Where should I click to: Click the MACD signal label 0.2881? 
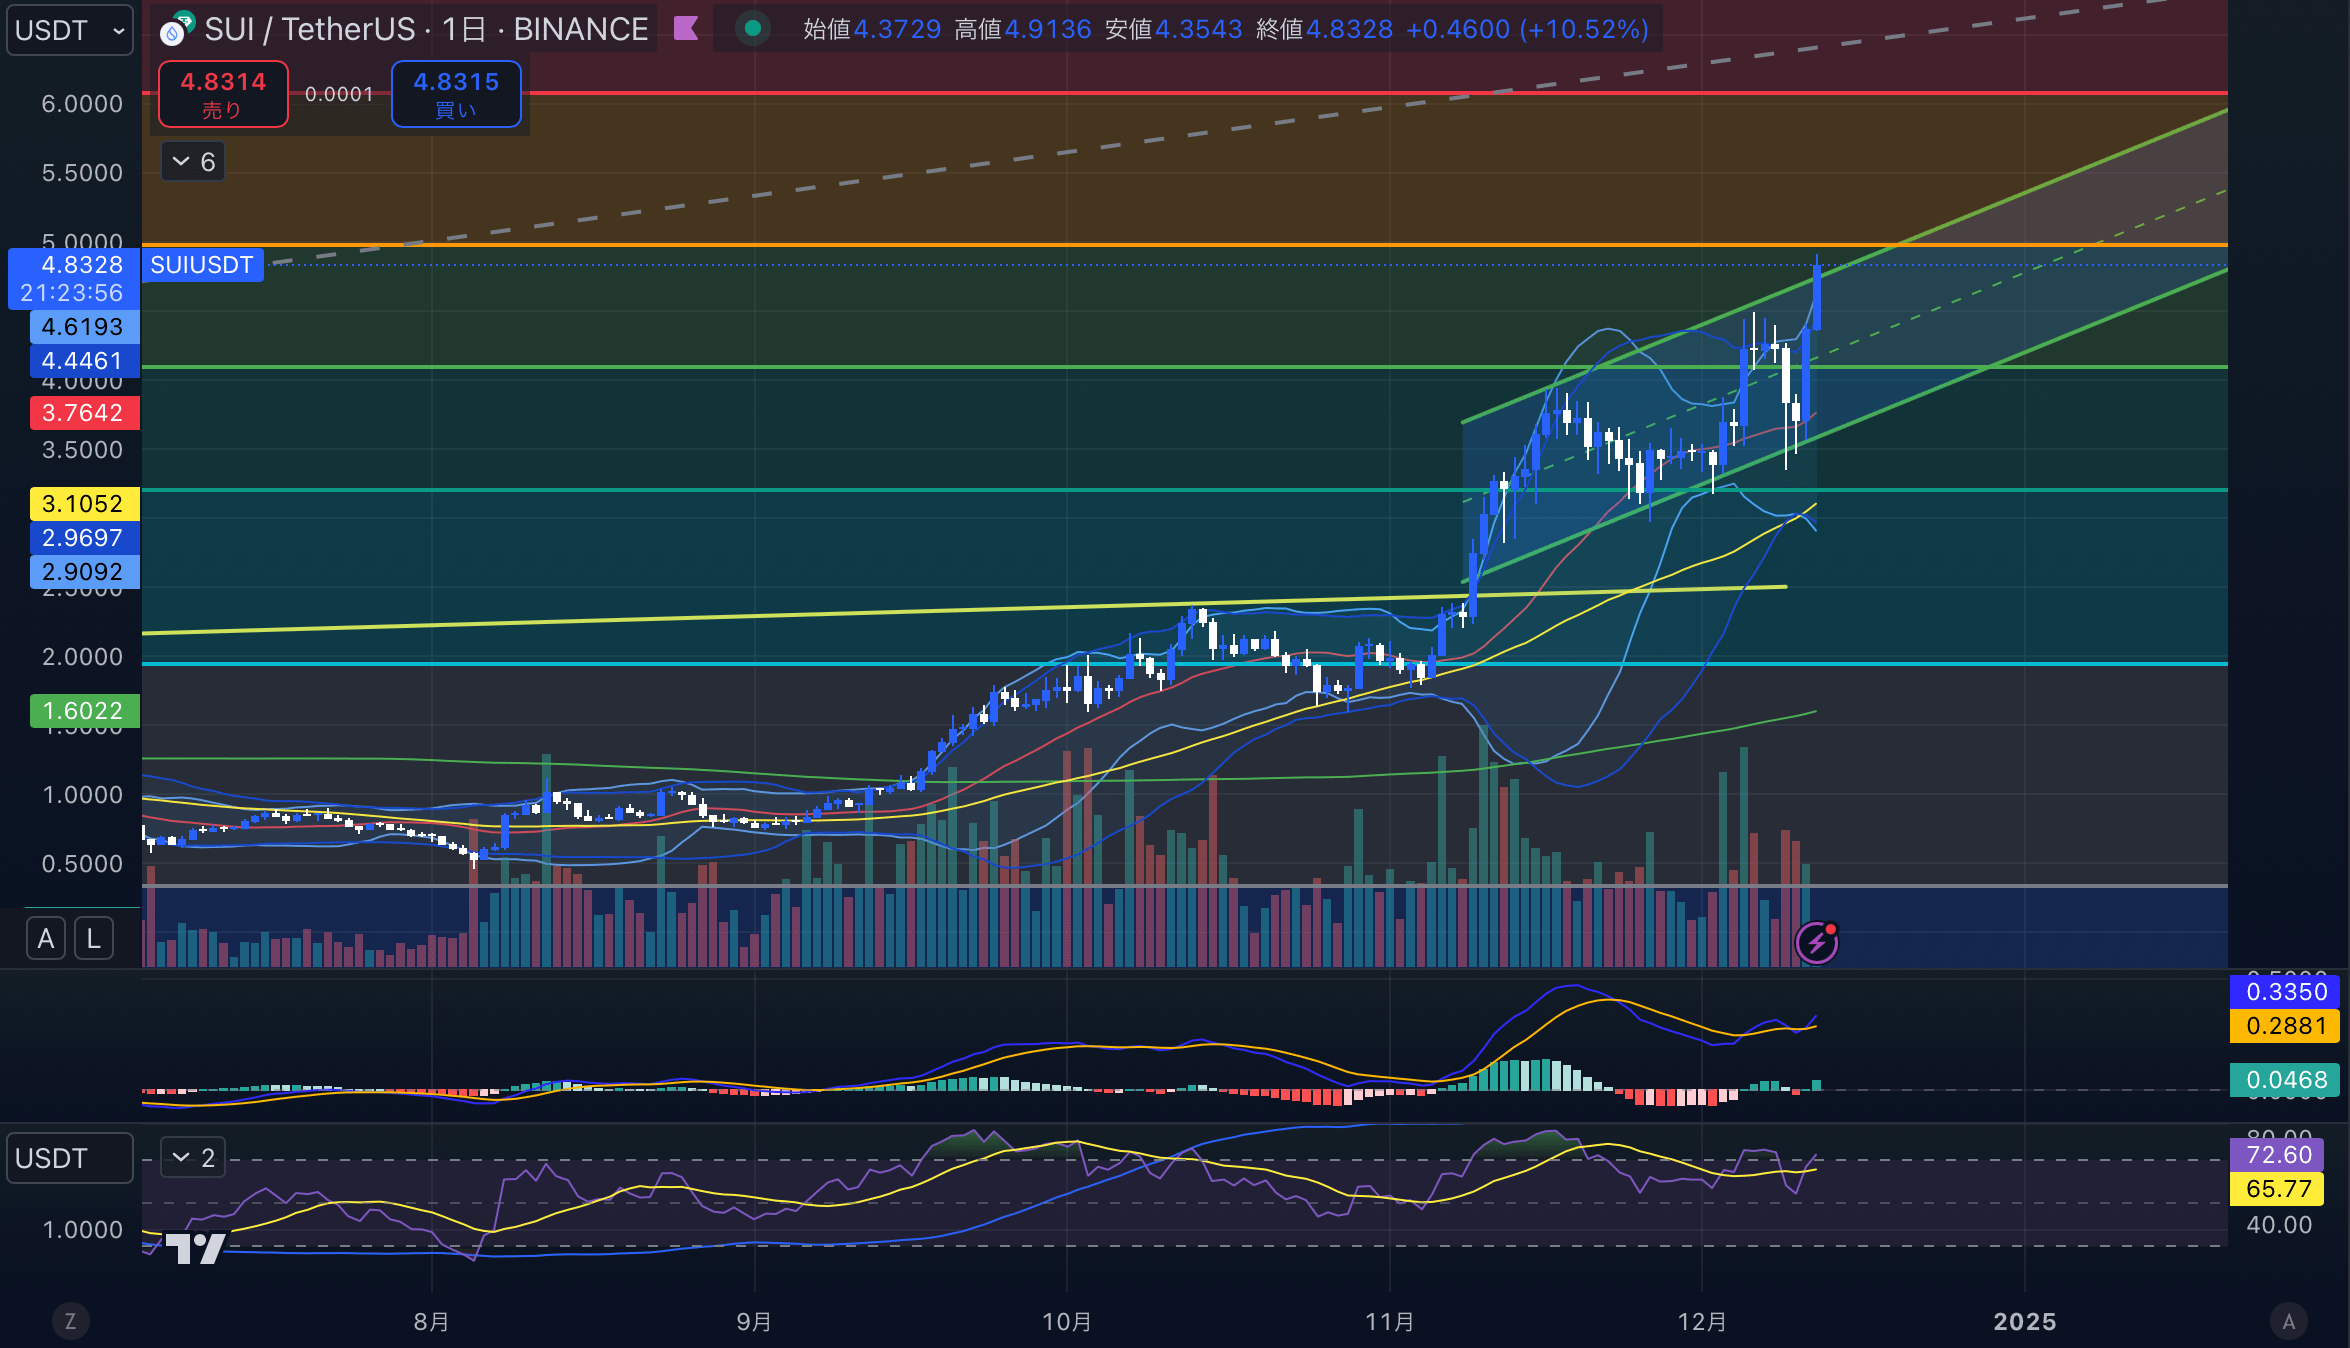point(2285,1026)
